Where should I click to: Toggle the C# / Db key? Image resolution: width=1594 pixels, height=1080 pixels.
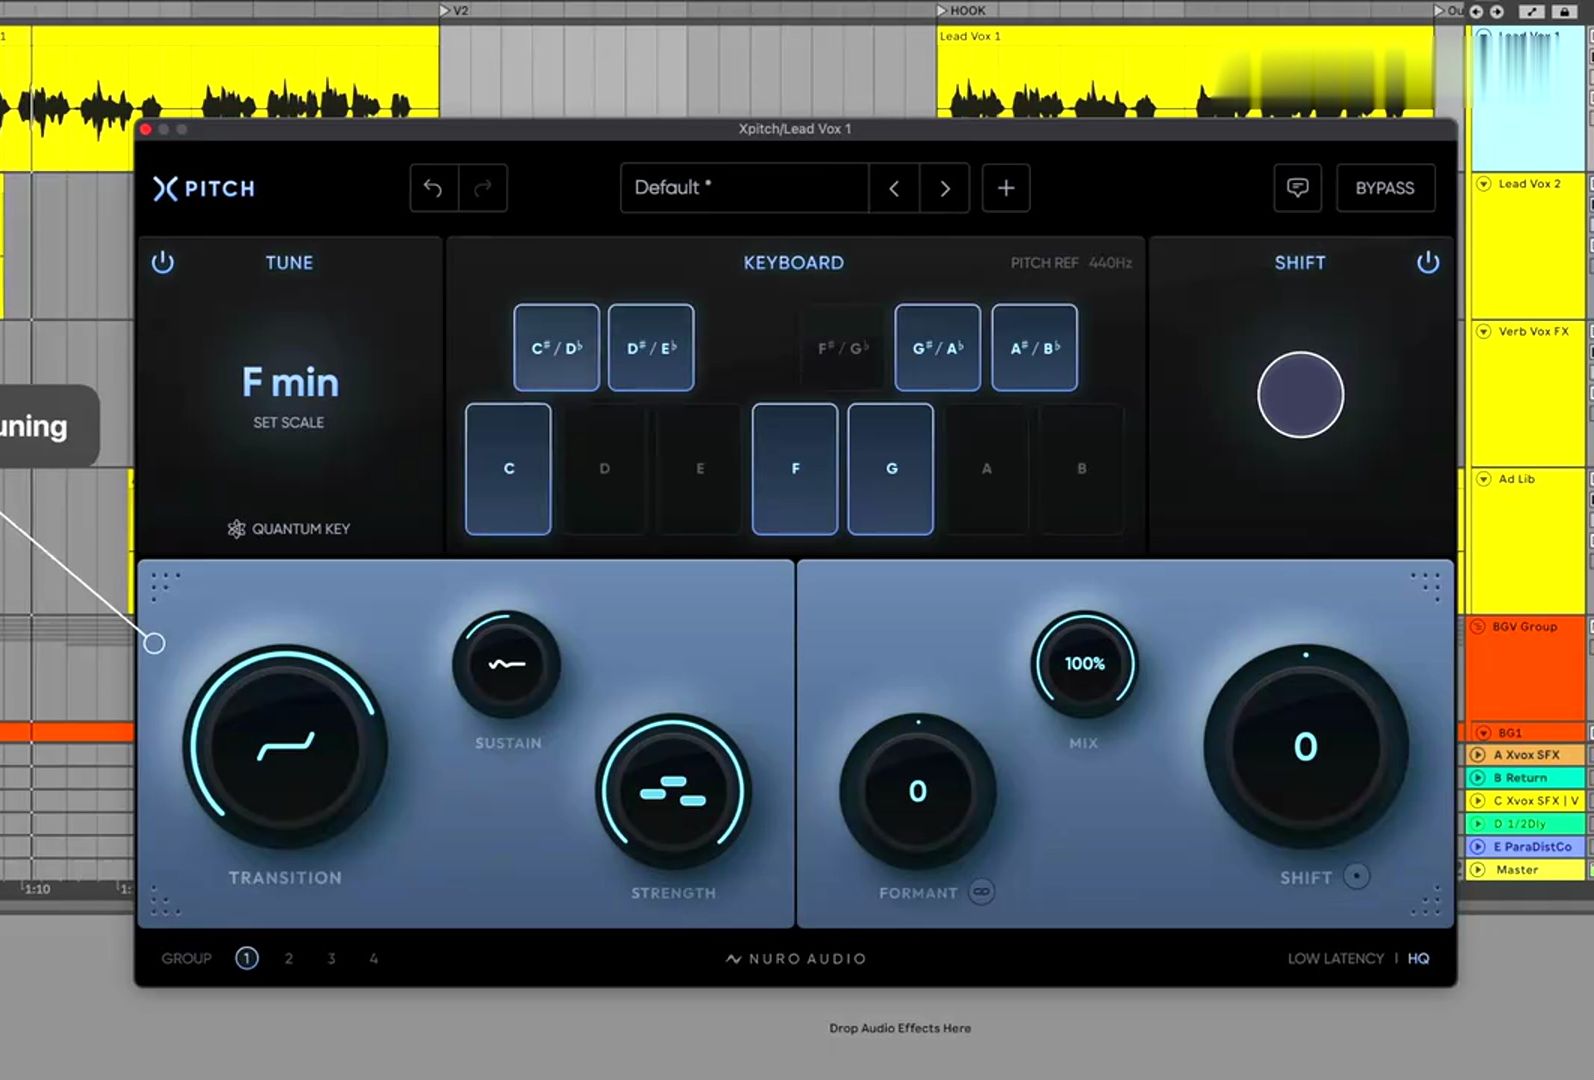coord(557,347)
